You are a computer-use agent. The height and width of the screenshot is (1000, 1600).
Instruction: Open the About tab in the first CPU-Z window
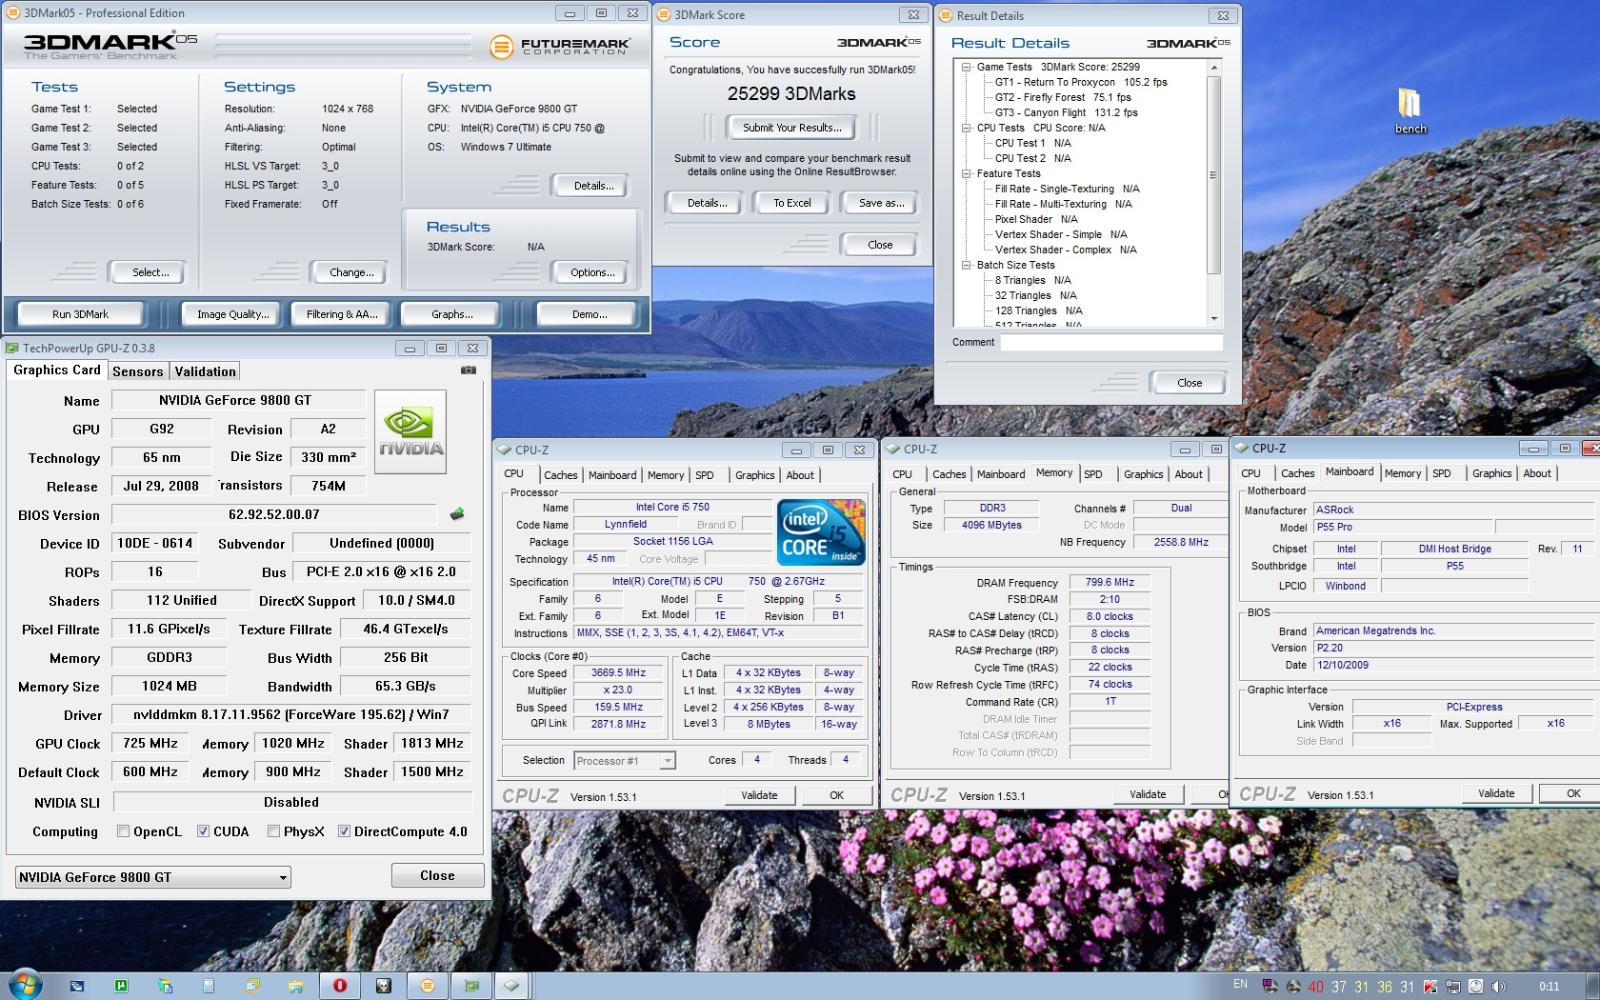click(x=800, y=475)
